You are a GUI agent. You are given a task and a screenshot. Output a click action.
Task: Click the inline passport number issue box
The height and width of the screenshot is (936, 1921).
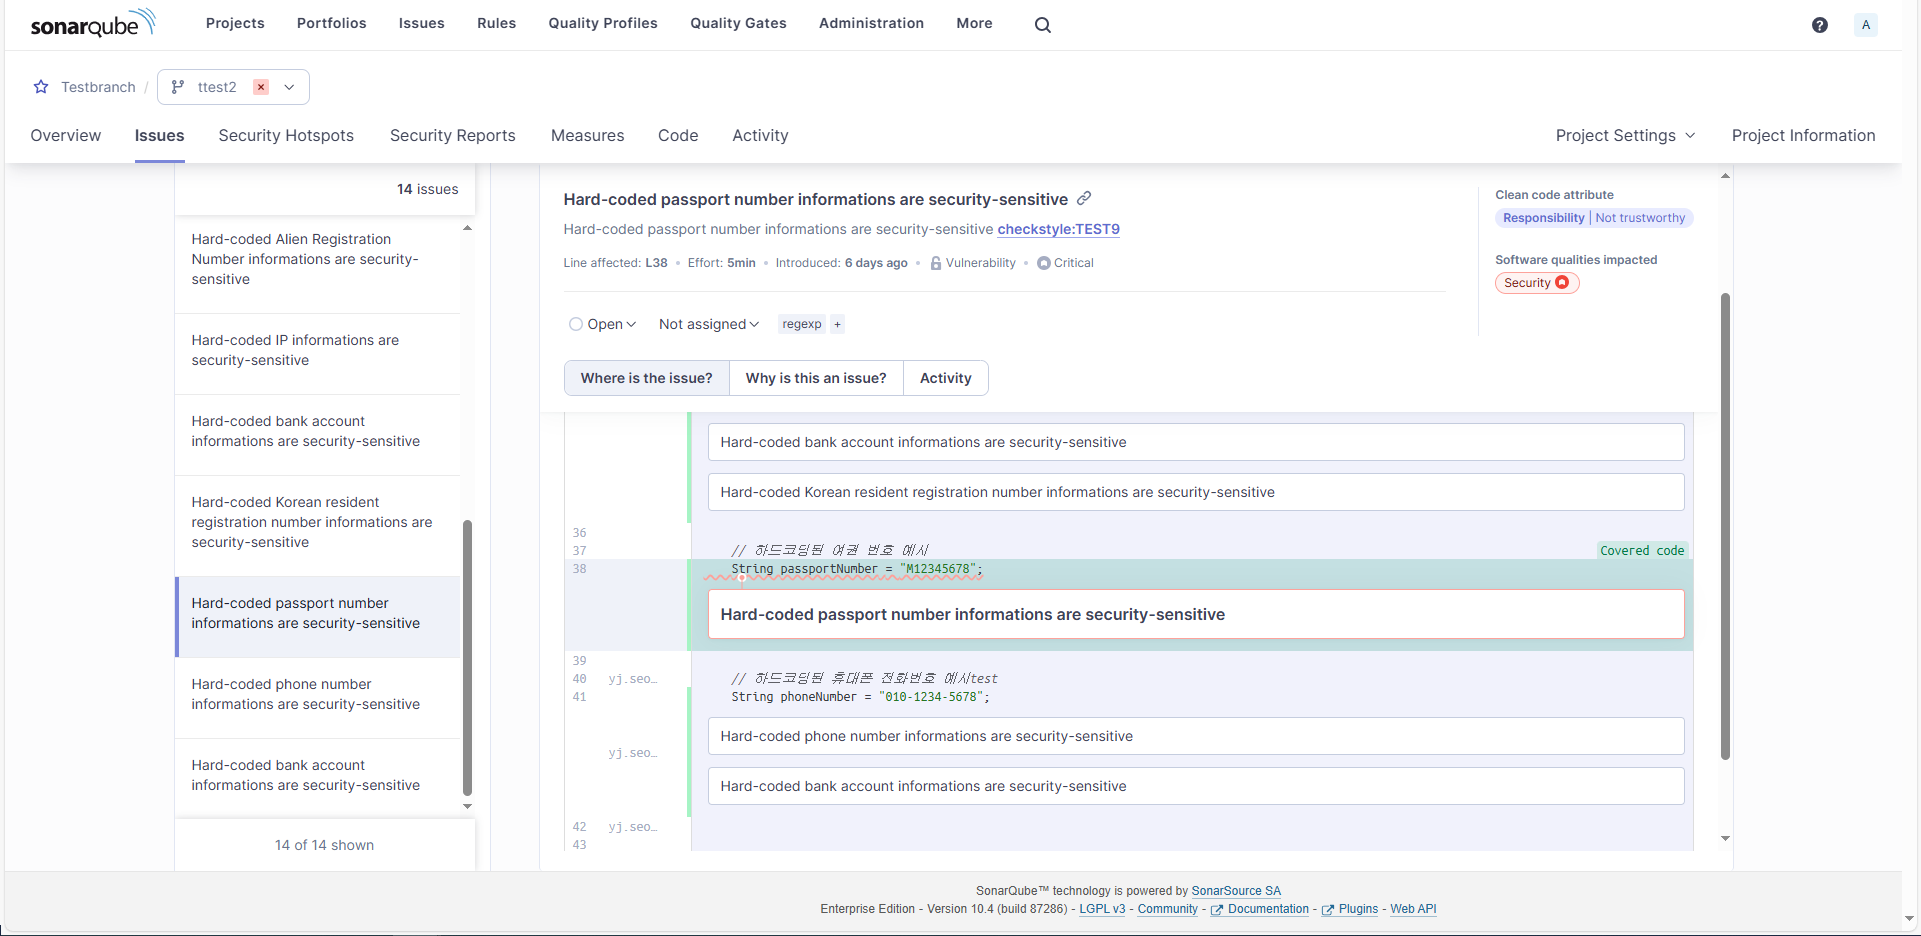[x=1196, y=614]
